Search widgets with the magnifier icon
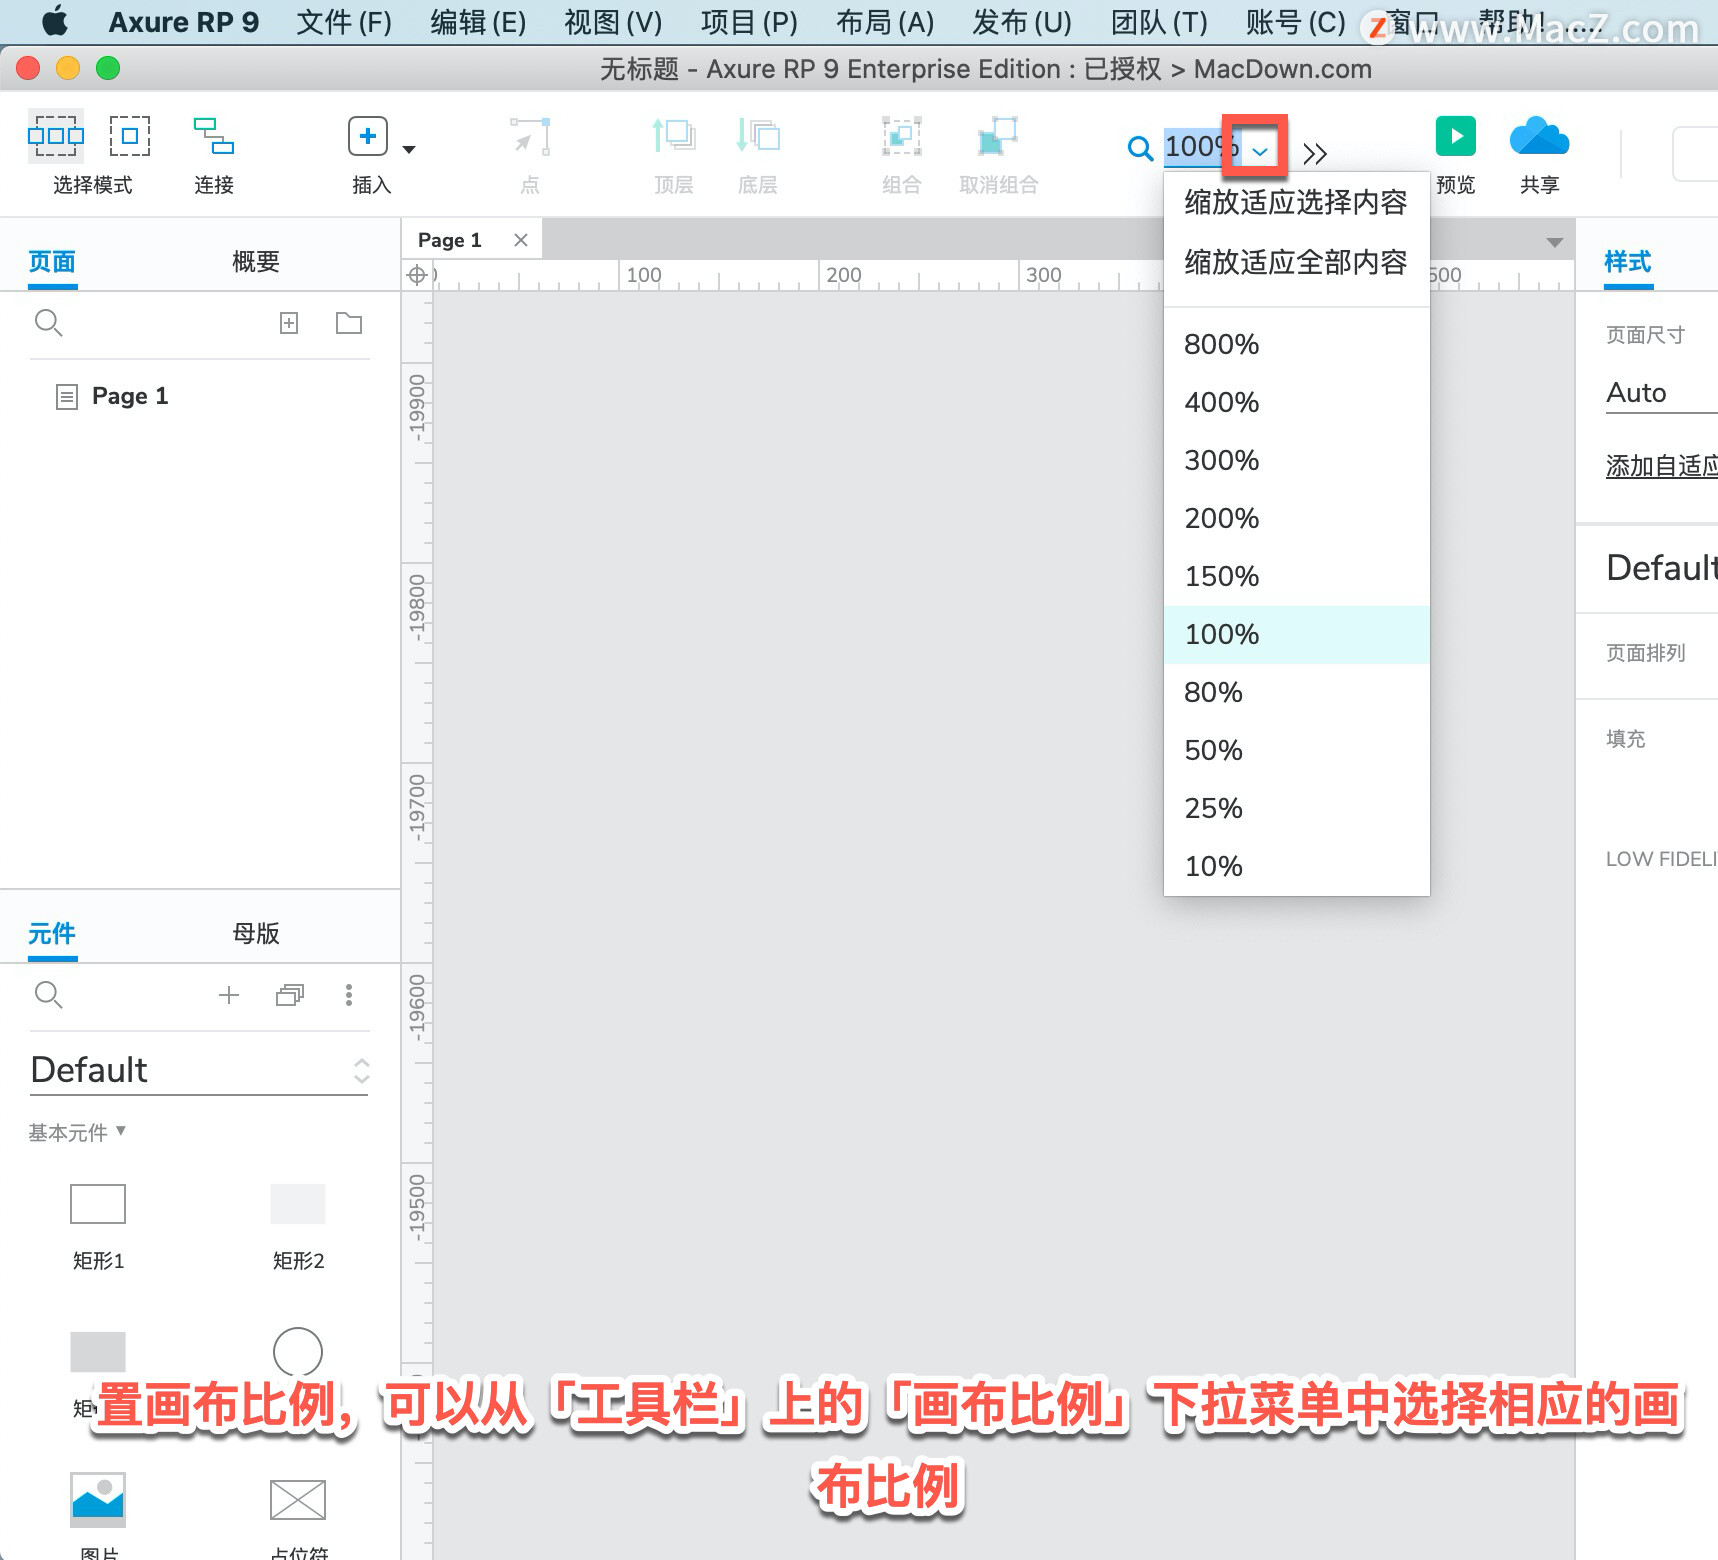The height and width of the screenshot is (1560, 1718). point(48,995)
